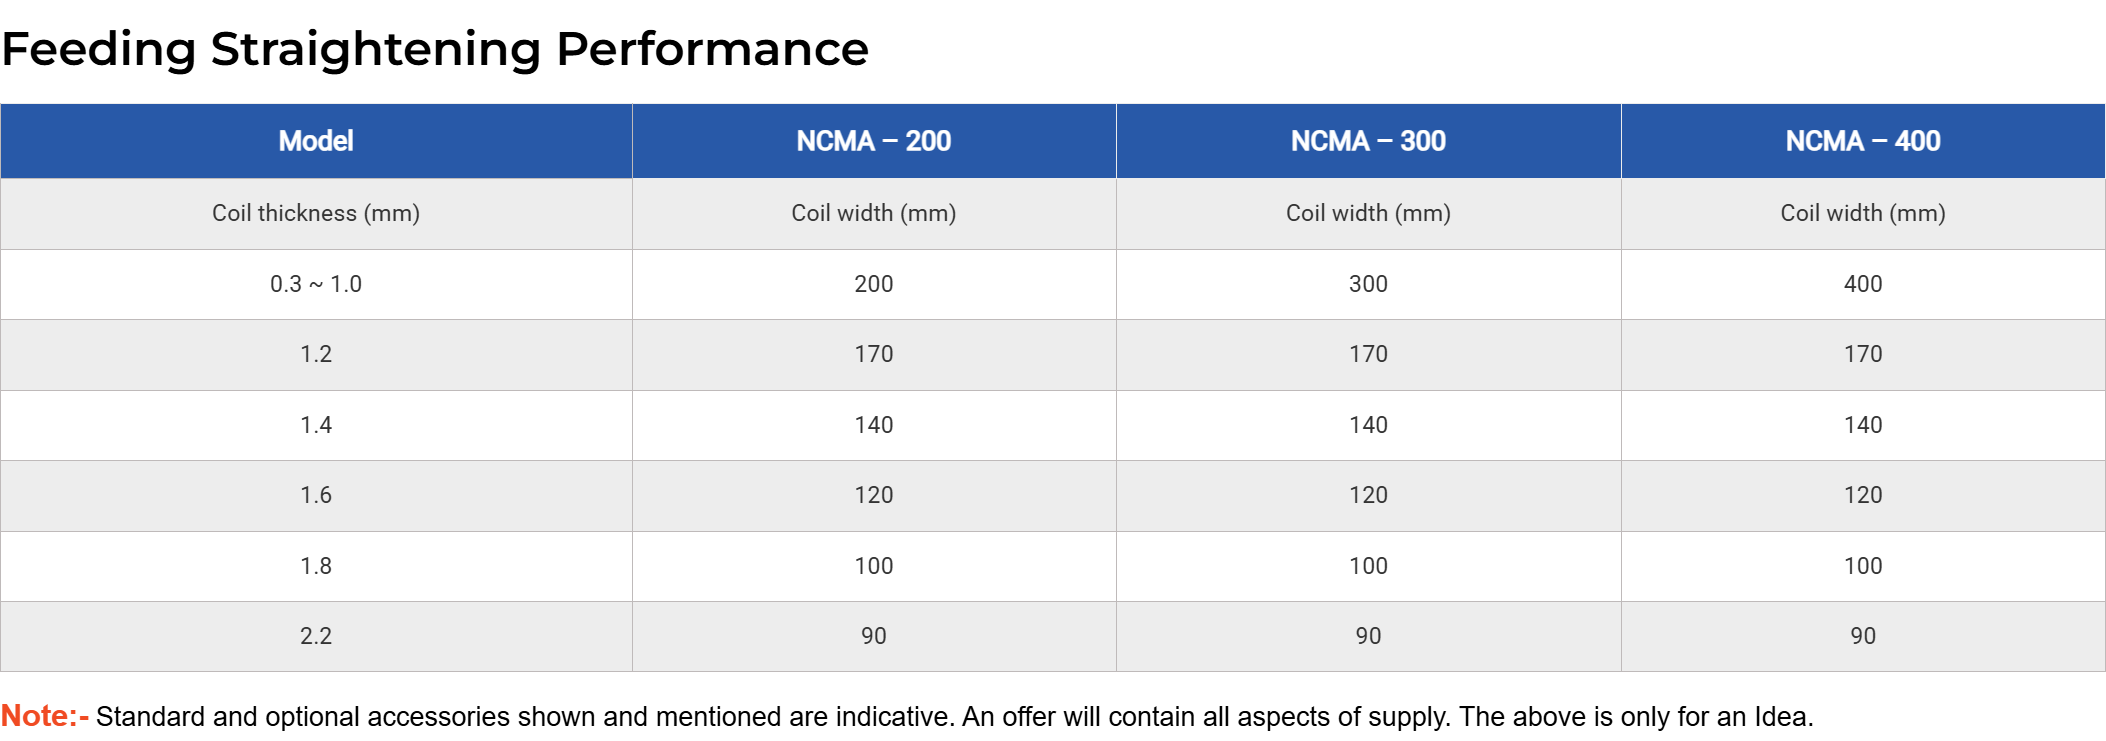Click the orange Note:- label
The width and height of the screenshot is (2106, 741).
[45, 716]
